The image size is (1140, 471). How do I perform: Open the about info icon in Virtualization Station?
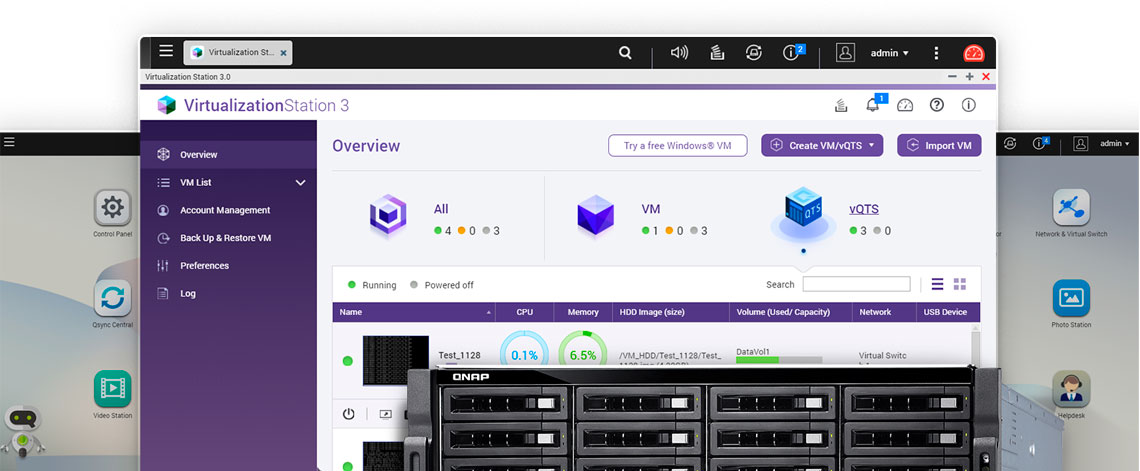click(x=968, y=105)
